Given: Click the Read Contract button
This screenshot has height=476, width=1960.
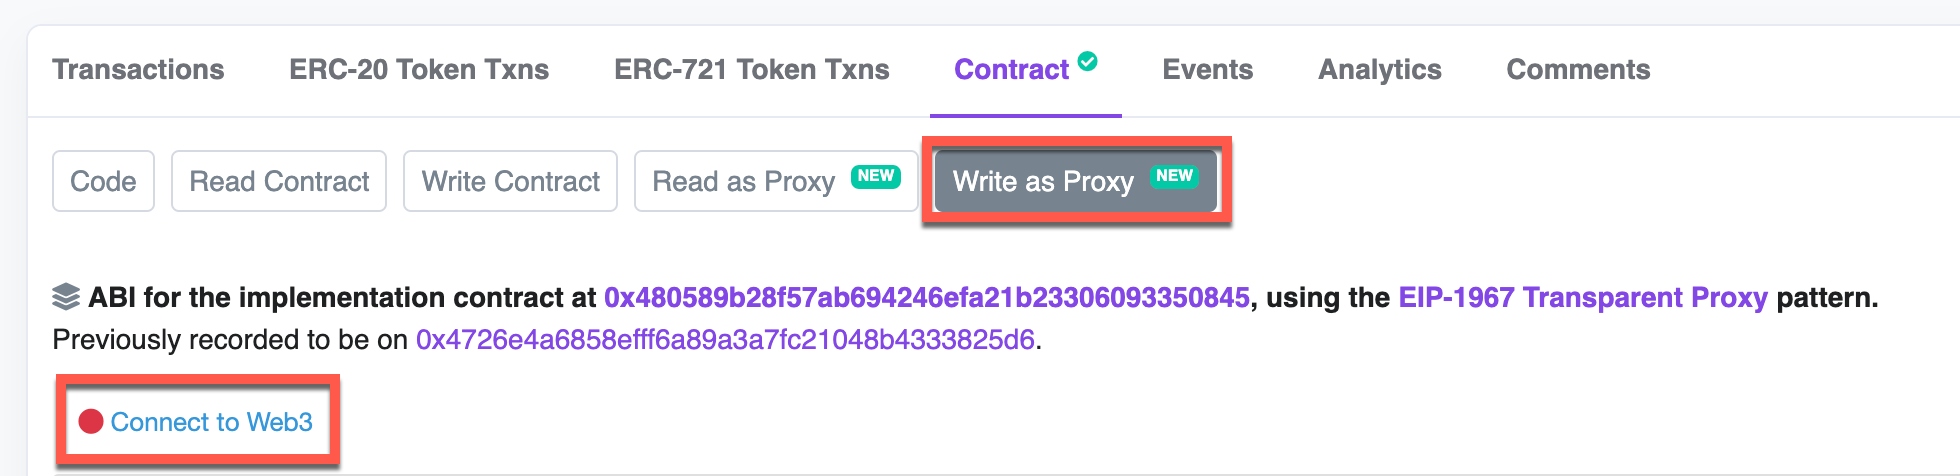Looking at the screenshot, I should pyautogui.click(x=279, y=181).
